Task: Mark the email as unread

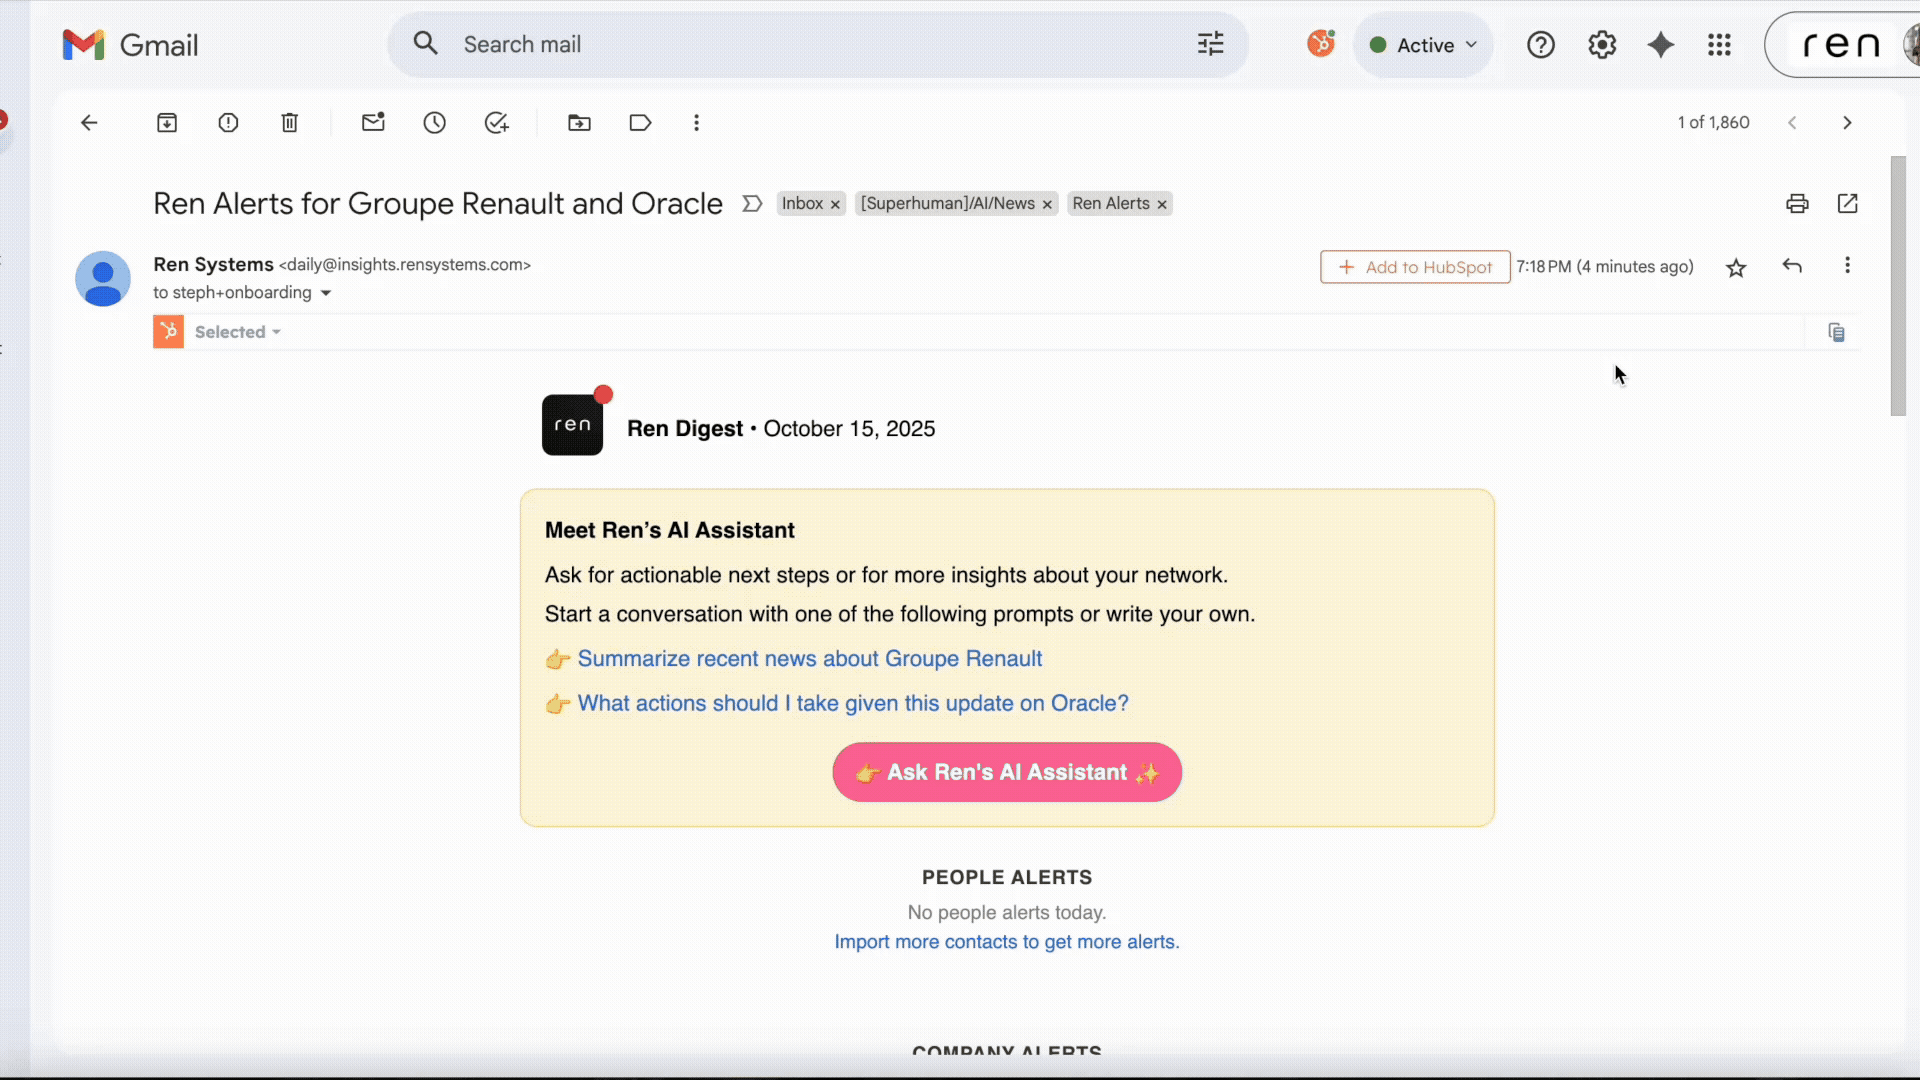Action: (373, 122)
